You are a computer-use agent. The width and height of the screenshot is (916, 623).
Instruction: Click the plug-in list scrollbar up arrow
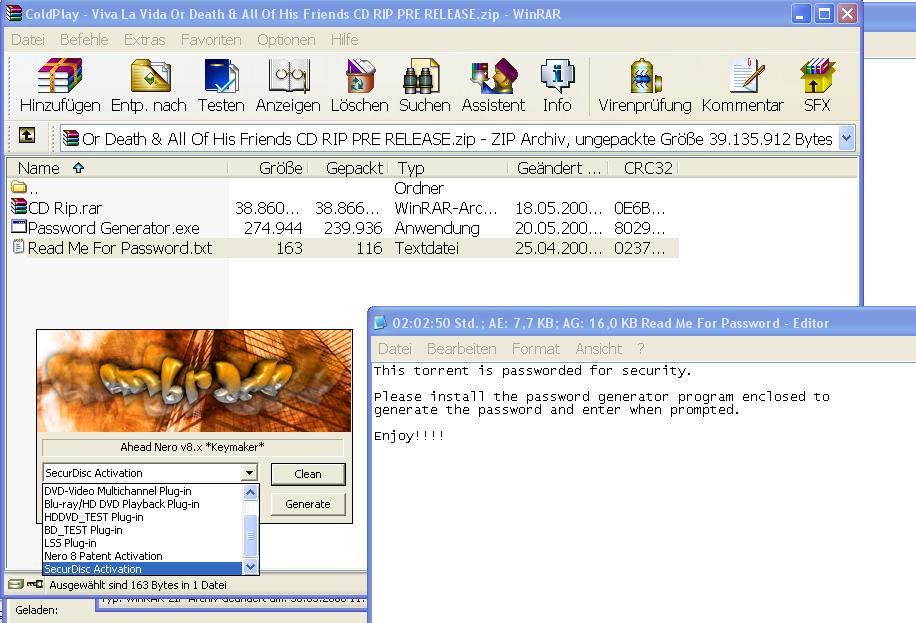[x=251, y=492]
